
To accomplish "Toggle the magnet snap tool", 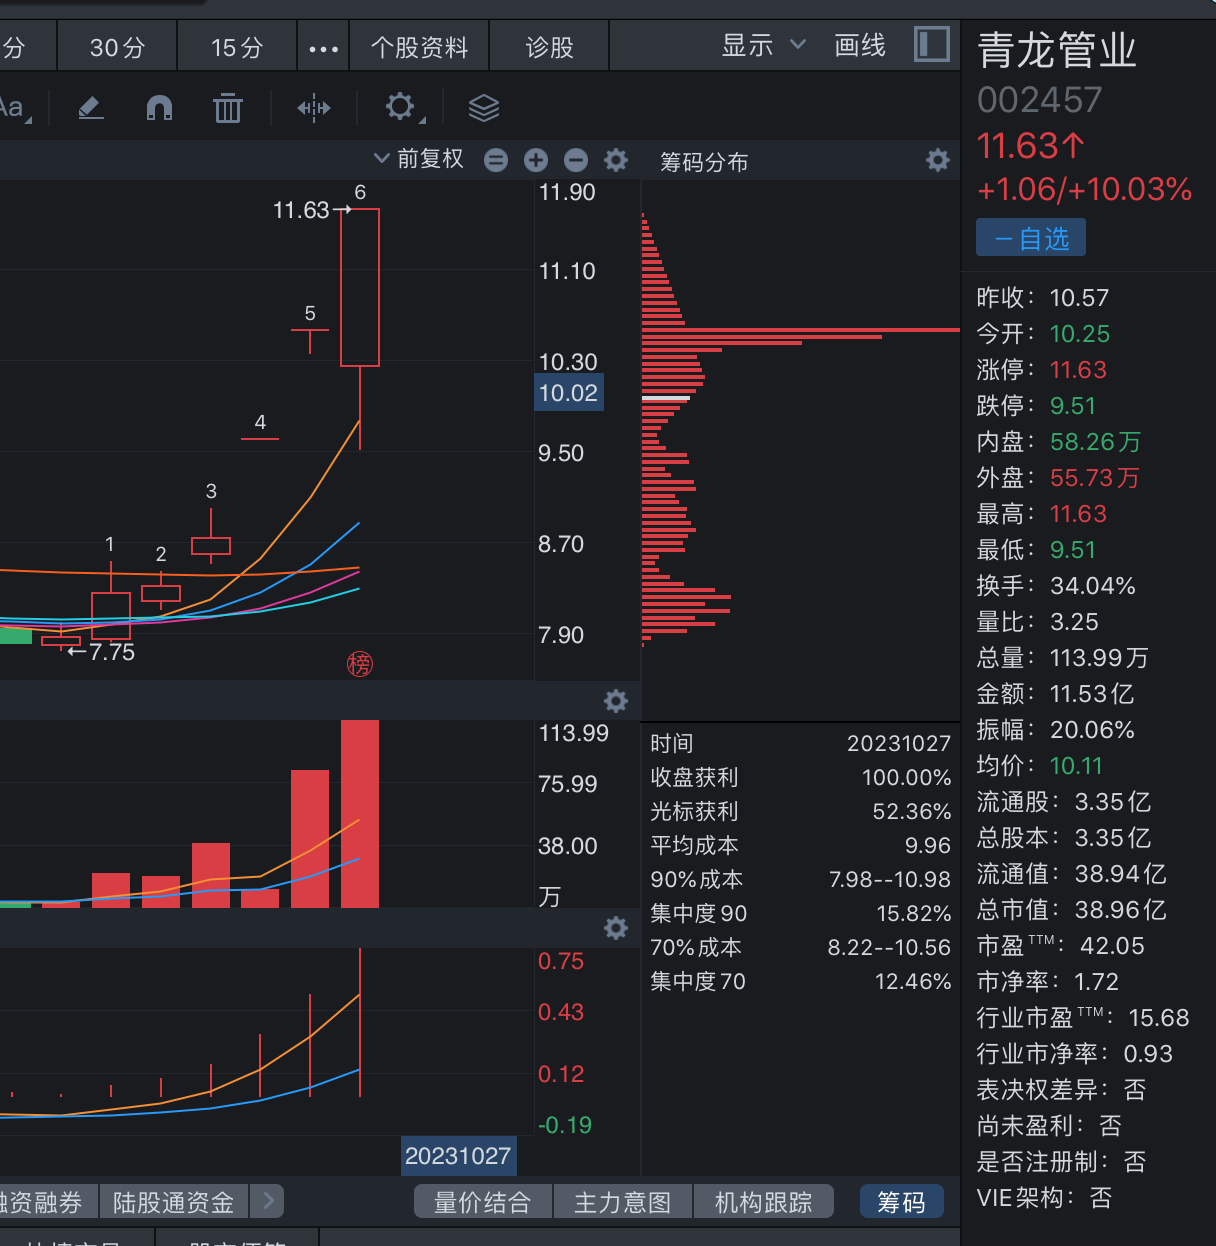I will (x=159, y=107).
